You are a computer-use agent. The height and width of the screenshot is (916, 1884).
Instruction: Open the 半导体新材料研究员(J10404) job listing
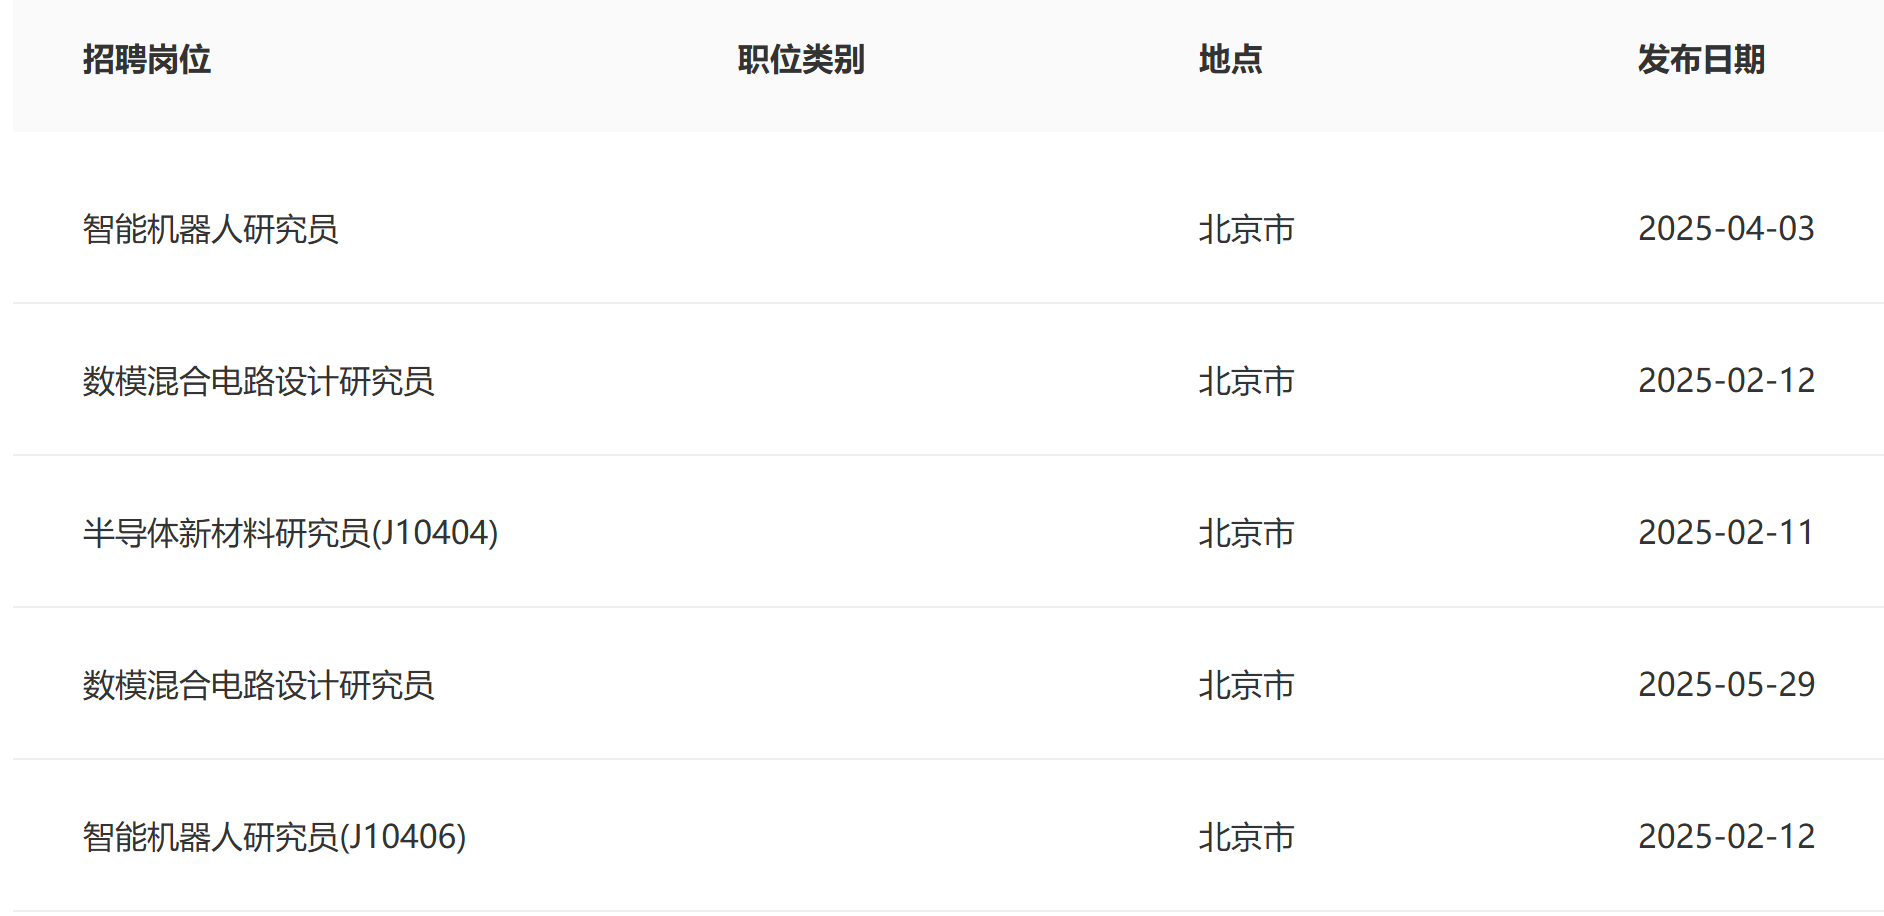(x=290, y=533)
